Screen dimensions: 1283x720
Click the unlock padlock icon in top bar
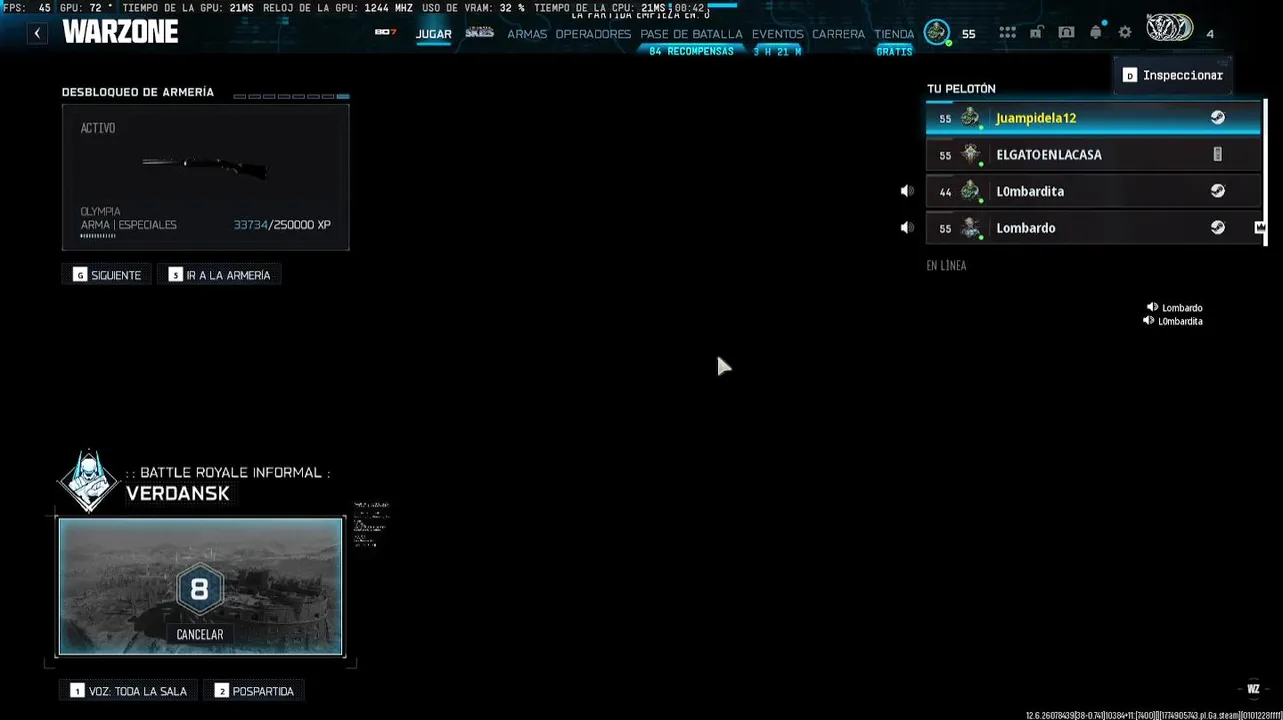[x=1036, y=33]
